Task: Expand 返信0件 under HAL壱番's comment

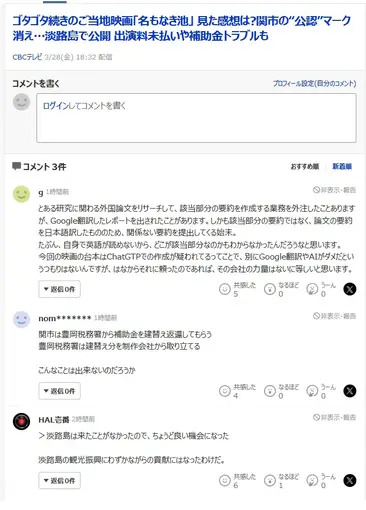Action: click(59, 481)
